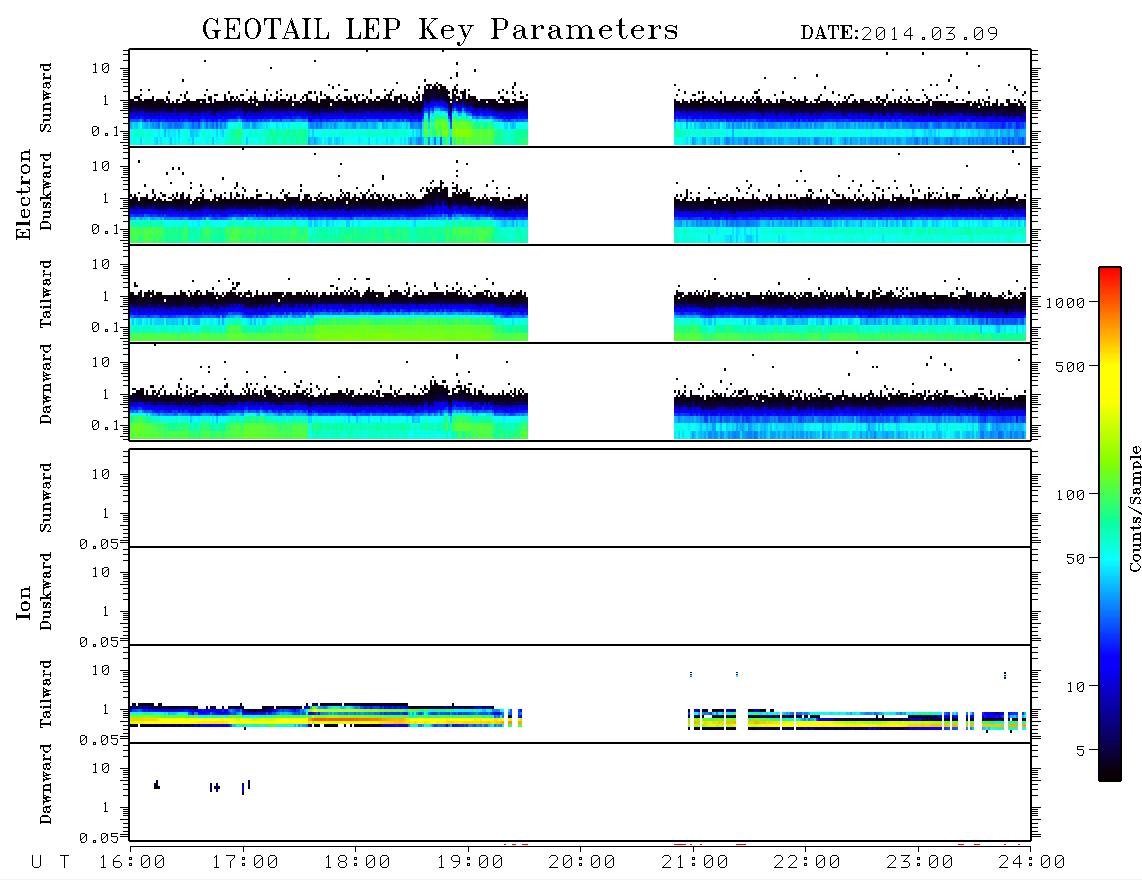Click the "17:00" time axis tick label
Screen dimensions: 1142x880
point(245,863)
